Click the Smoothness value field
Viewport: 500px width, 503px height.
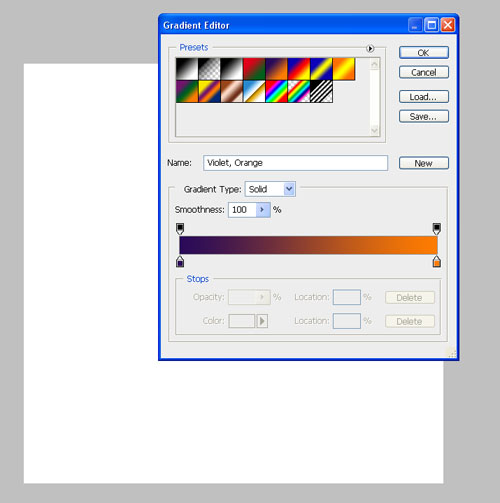(x=242, y=210)
